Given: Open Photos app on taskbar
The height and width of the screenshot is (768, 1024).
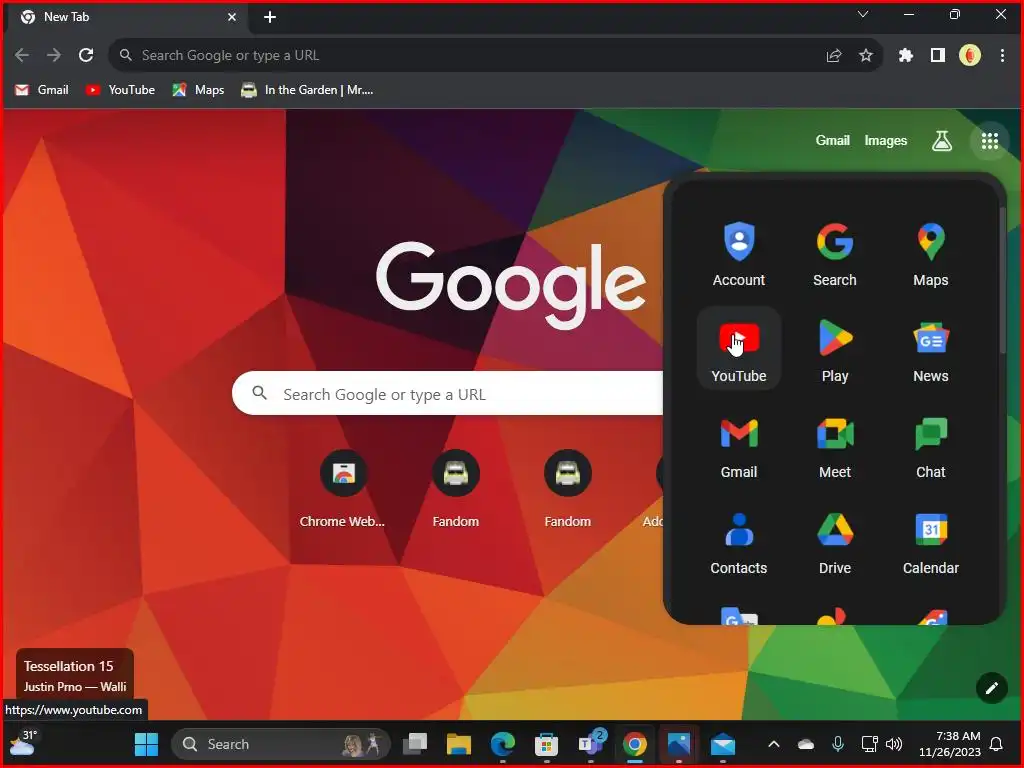Looking at the screenshot, I should (x=679, y=744).
